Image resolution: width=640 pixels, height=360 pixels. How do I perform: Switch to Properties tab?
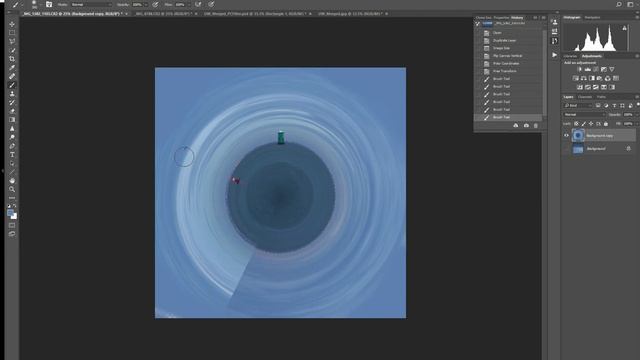click(501, 18)
